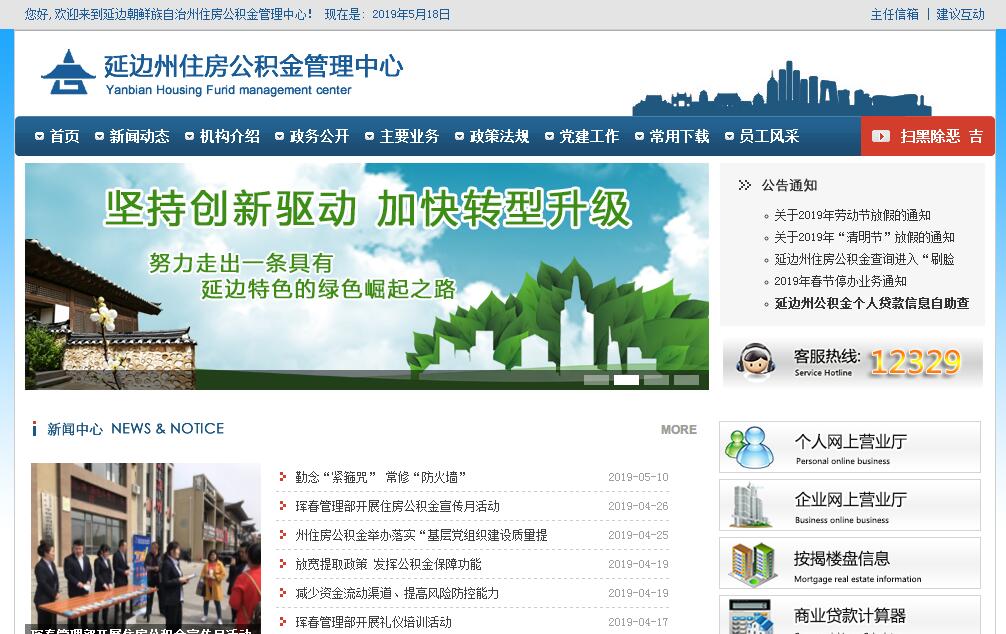Click the double-arrow icon next to 公告通知
This screenshot has height=634, width=1006.
click(745, 185)
